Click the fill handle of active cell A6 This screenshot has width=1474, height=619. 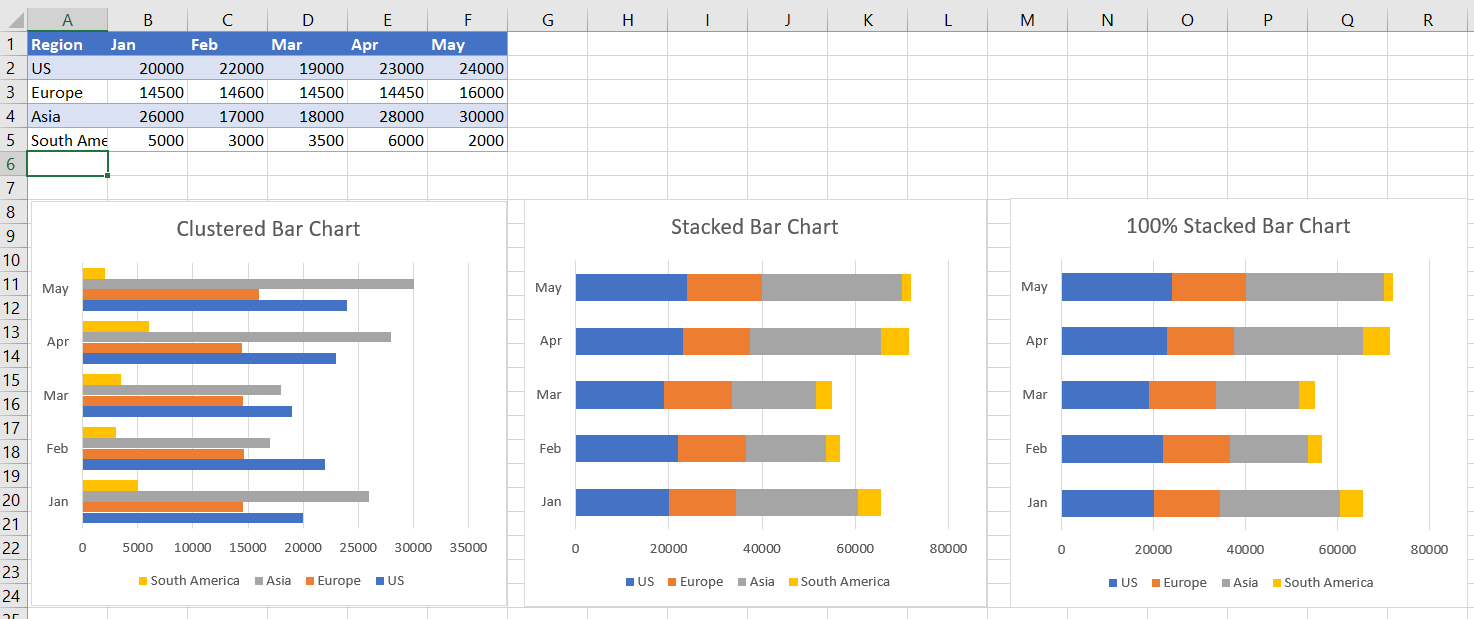[x=107, y=176]
